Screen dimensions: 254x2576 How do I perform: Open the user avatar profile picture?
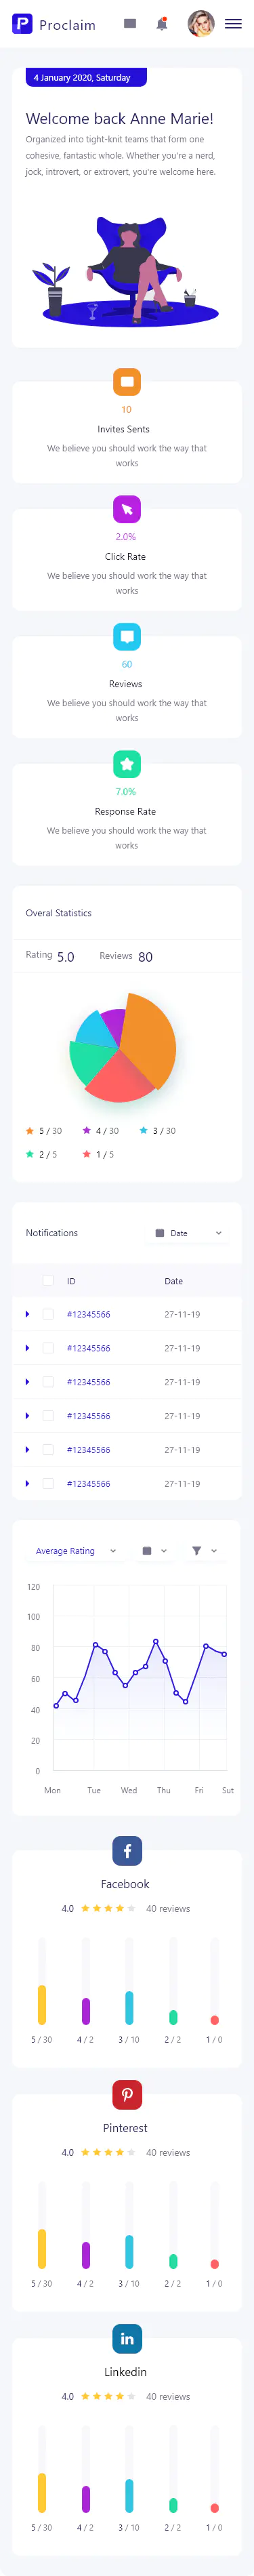[201, 23]
